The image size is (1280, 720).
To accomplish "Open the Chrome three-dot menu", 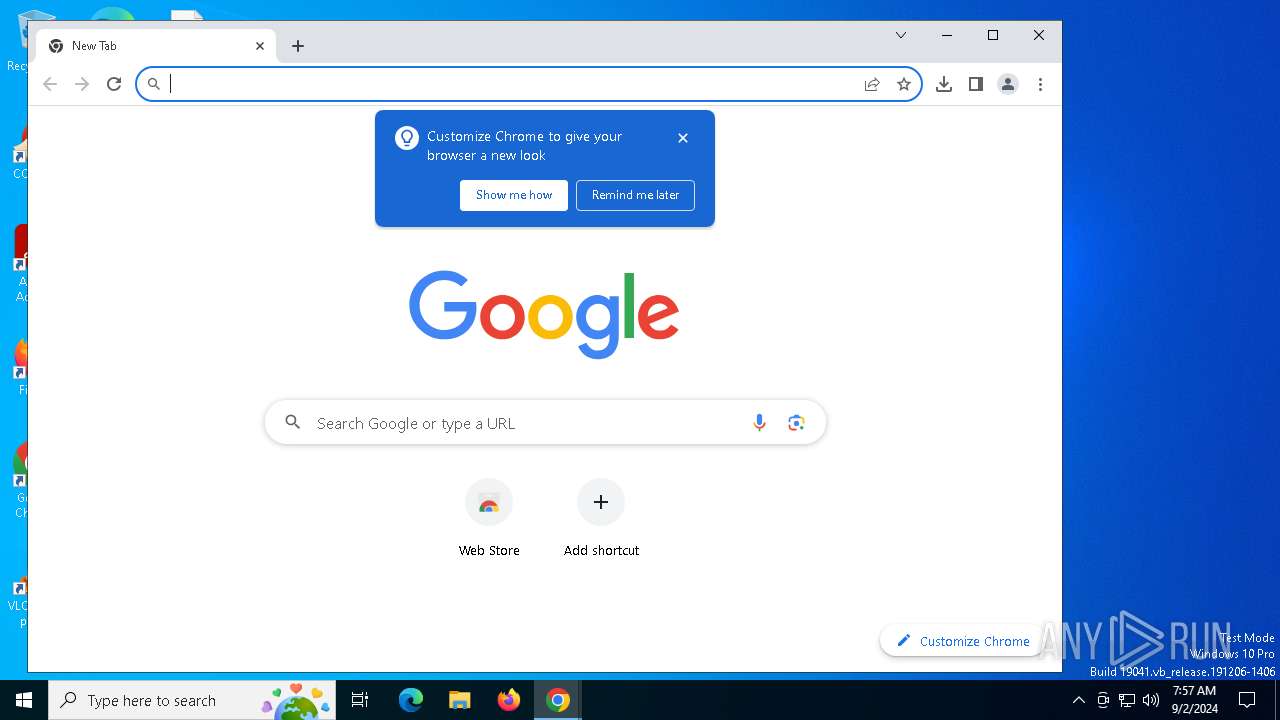I will coord(1040,85).
